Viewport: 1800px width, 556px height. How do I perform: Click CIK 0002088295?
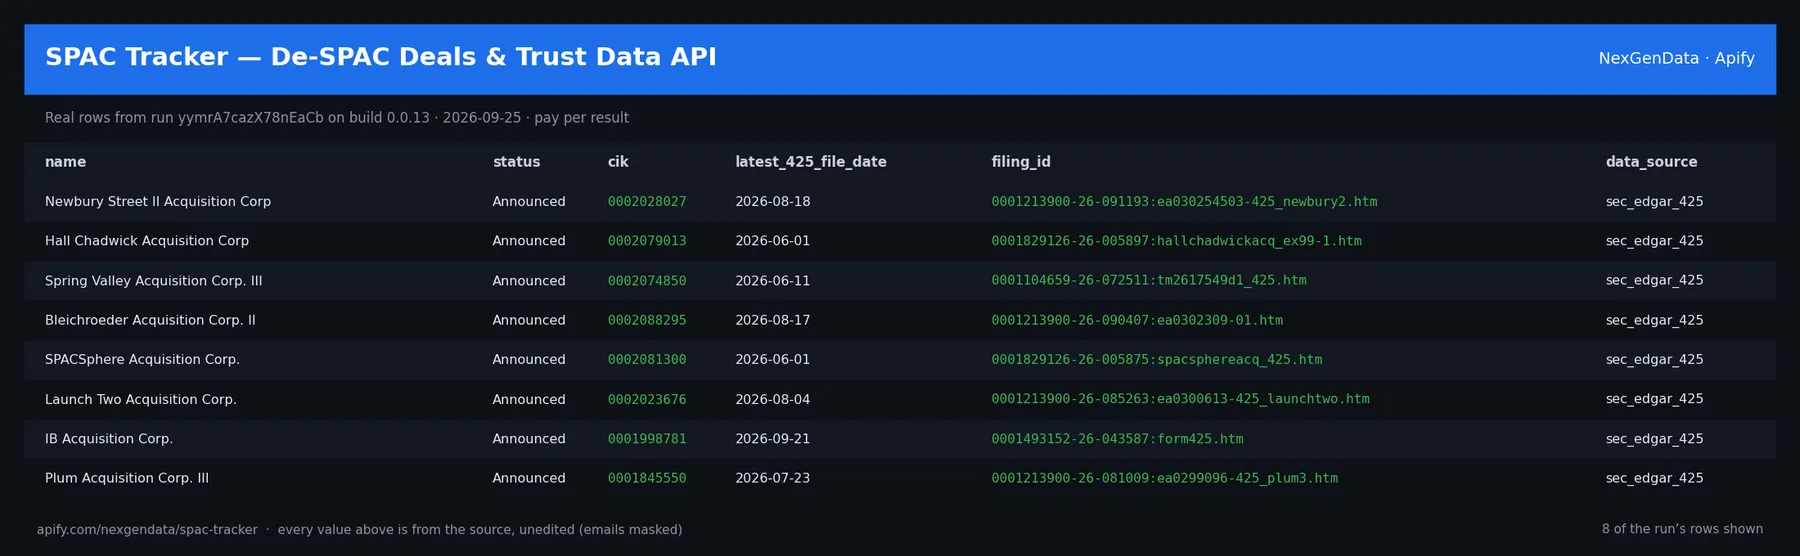(x=647, y=320)
